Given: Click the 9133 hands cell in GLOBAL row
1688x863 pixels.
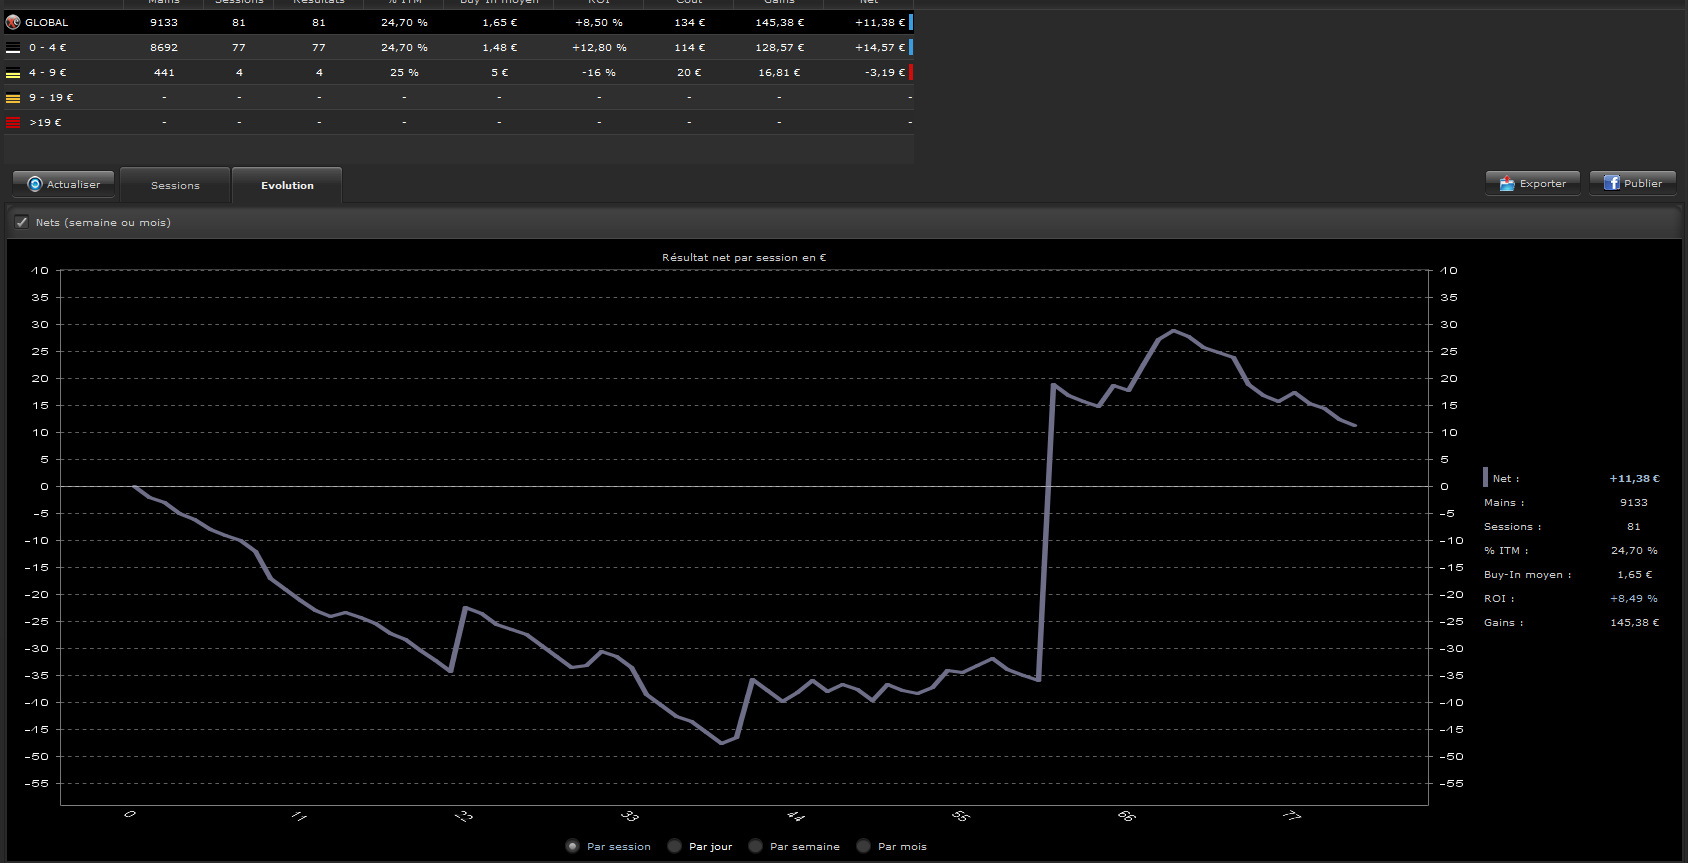Looking at the screenshot, I should point(164,22).
